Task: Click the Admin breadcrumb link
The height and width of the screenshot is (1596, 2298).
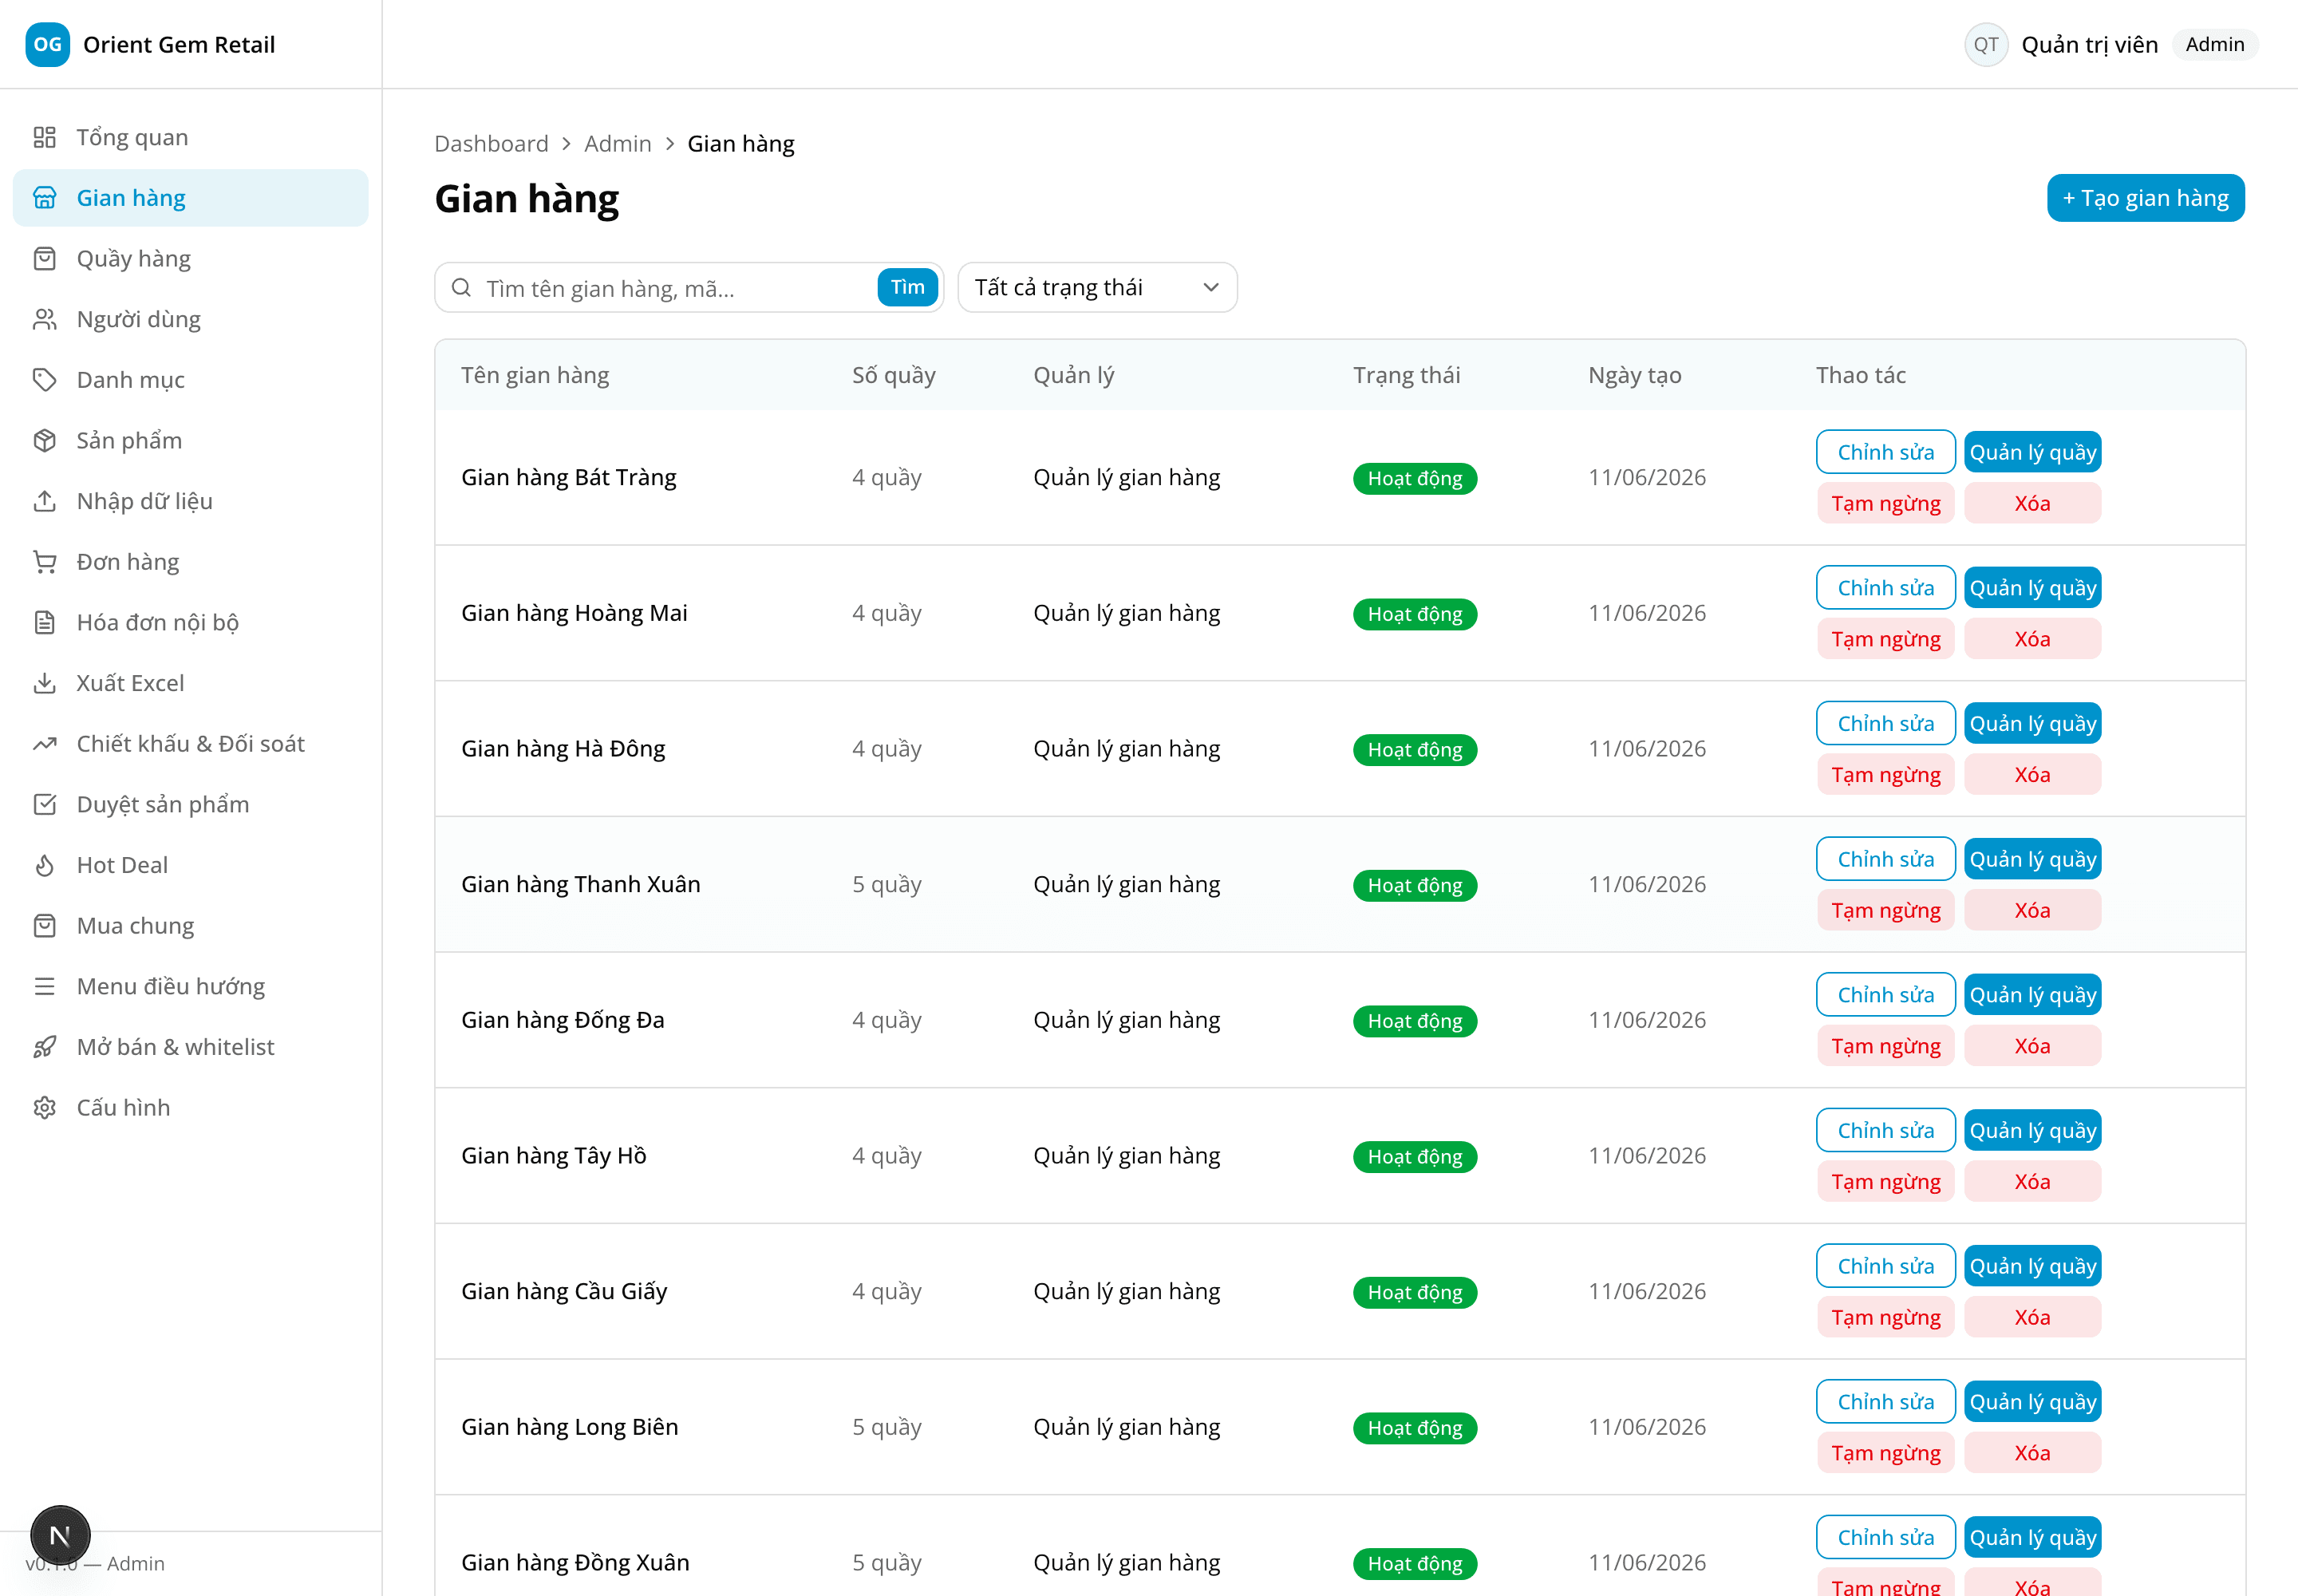Action: coord(617,144)
